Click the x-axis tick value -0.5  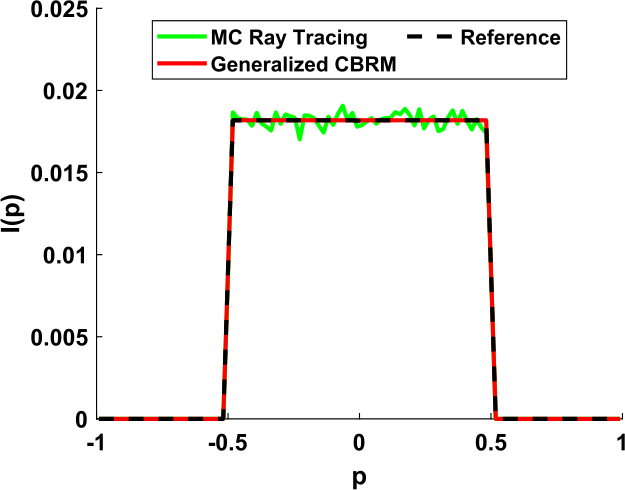(226, 443)
